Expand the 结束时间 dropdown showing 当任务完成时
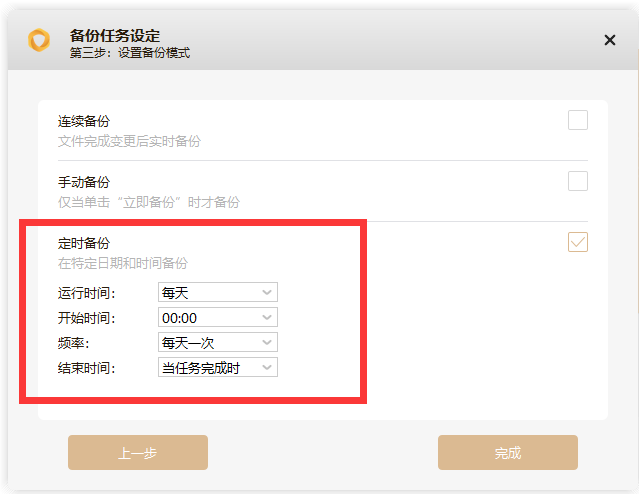Viewport: 639px width, 494px height. coord(218,367)
